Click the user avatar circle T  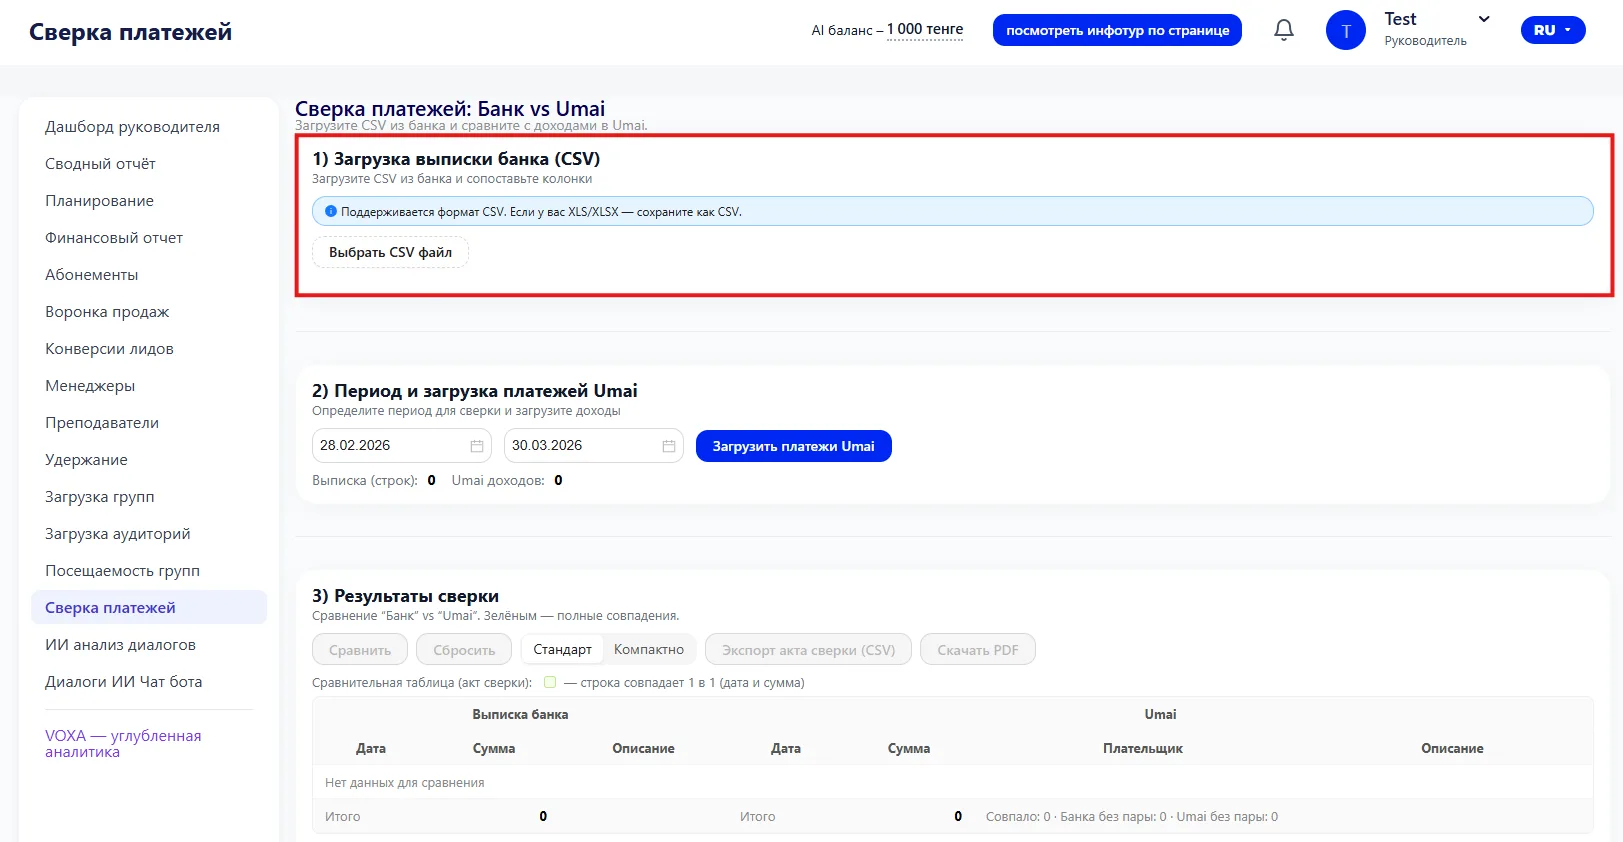point(1345,30)
